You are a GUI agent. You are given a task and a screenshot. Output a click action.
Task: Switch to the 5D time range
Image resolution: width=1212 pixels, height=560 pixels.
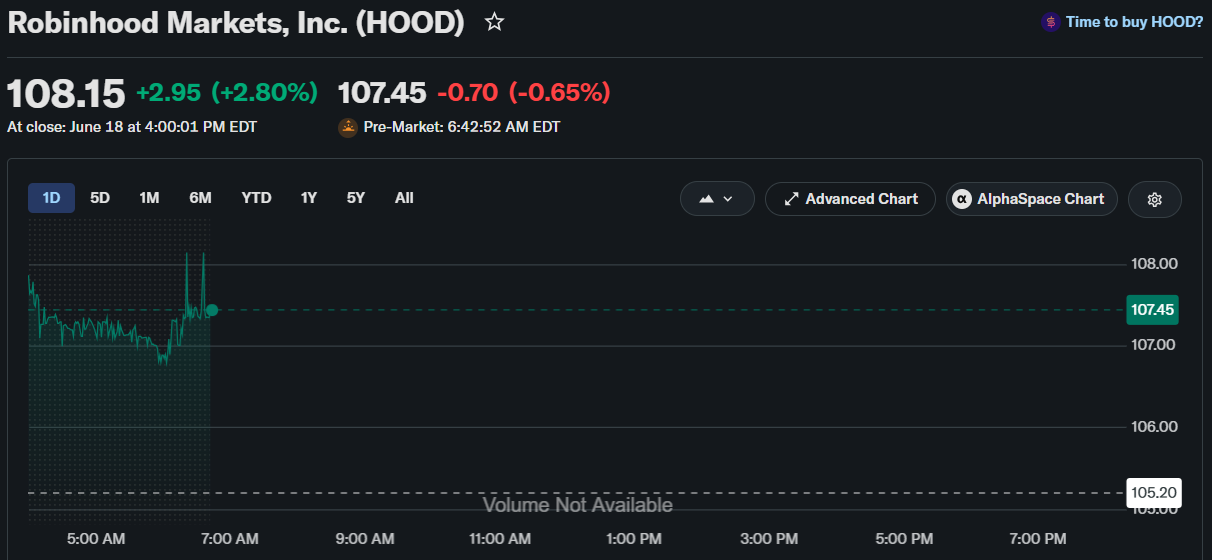(100, 198)
